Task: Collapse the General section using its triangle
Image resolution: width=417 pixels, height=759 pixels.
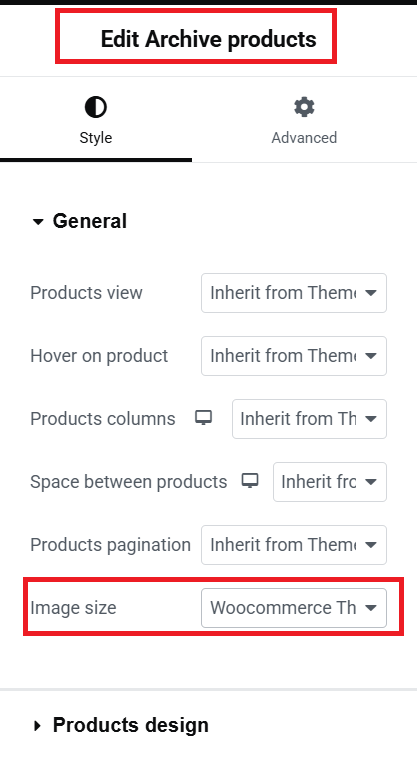Action: coord(38,222)
